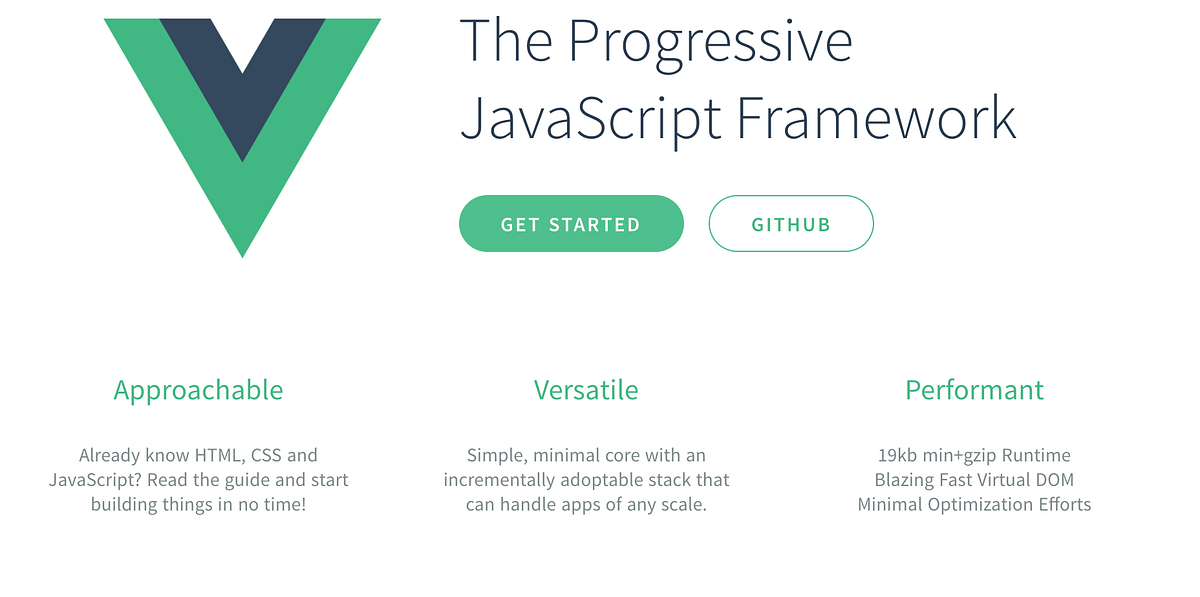The height and width of the screenshot is (597, 1200).
Task: Click the headline The Progressive JavaScript Framework
Action: 740,80
